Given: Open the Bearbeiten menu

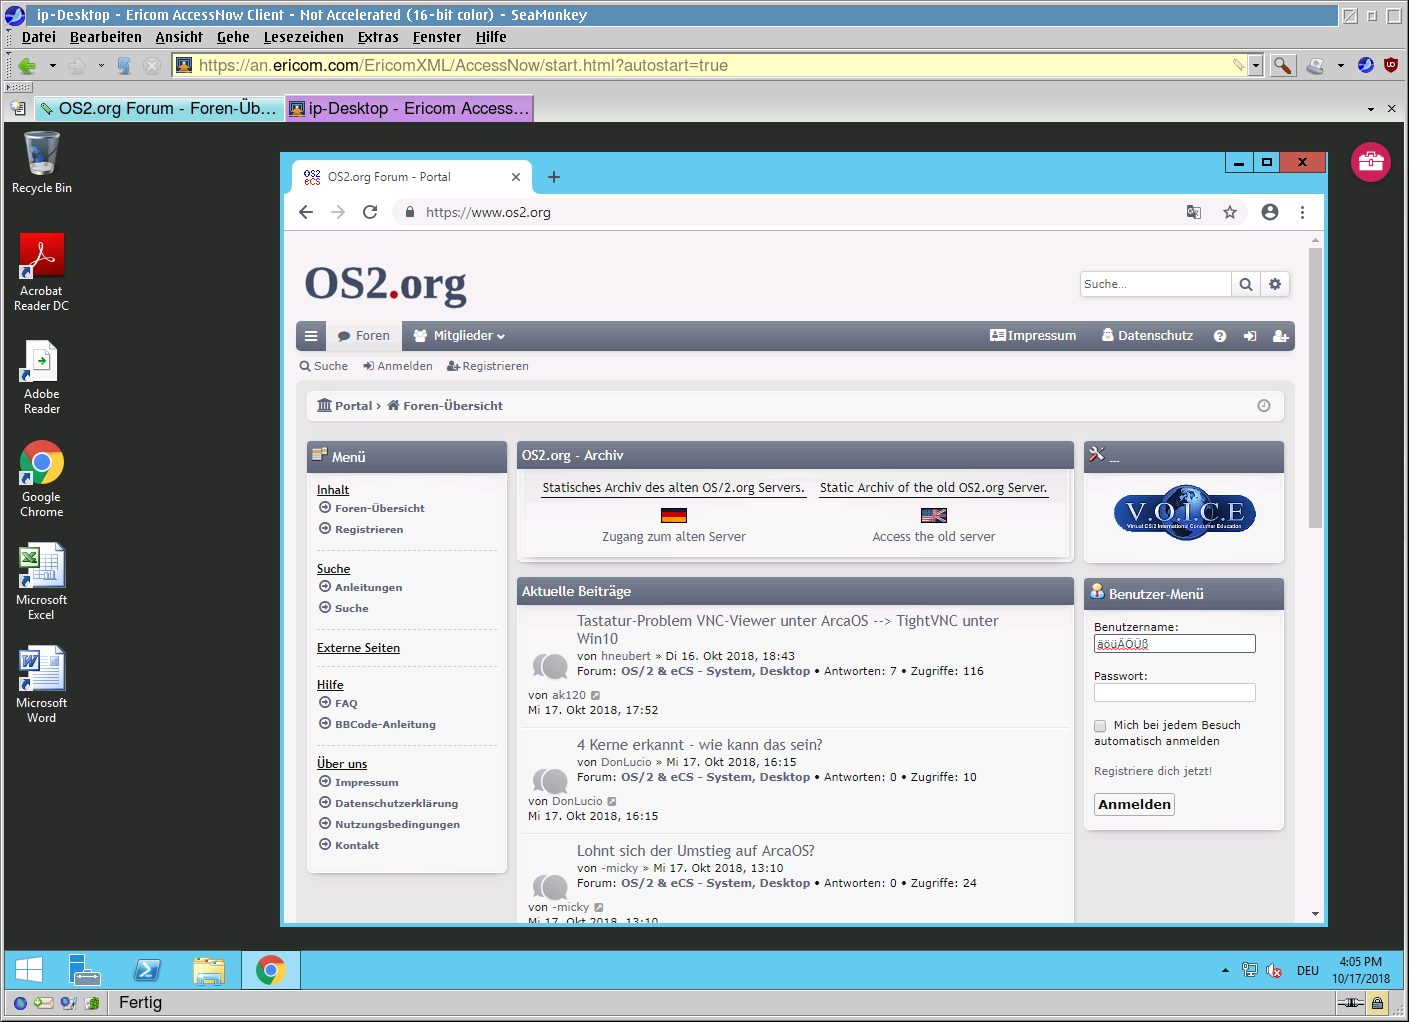Looking at the screenshot, I should [x=106, y=37].
